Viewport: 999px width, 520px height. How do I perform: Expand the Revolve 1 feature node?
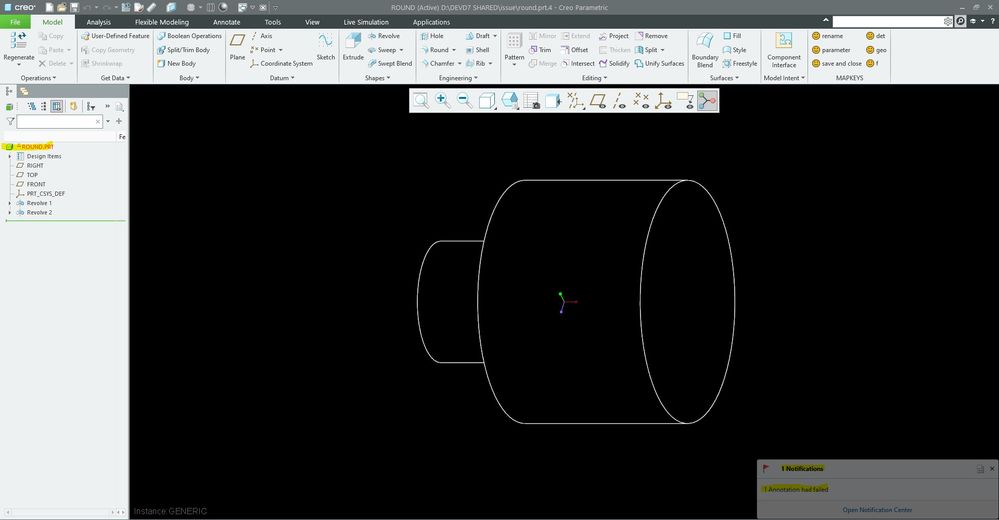point(9,203)
